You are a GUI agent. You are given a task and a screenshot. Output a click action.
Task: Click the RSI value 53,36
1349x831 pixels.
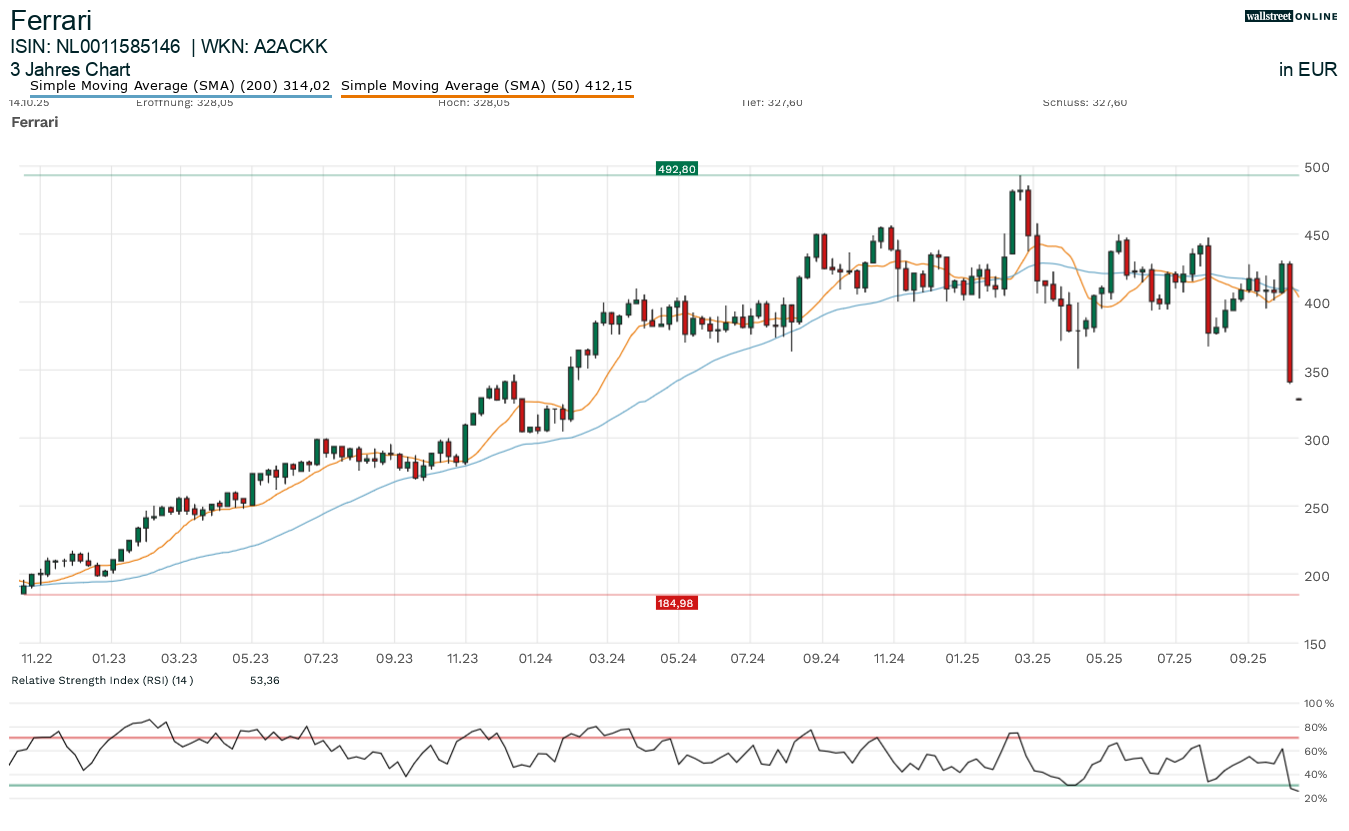point(264,681)
